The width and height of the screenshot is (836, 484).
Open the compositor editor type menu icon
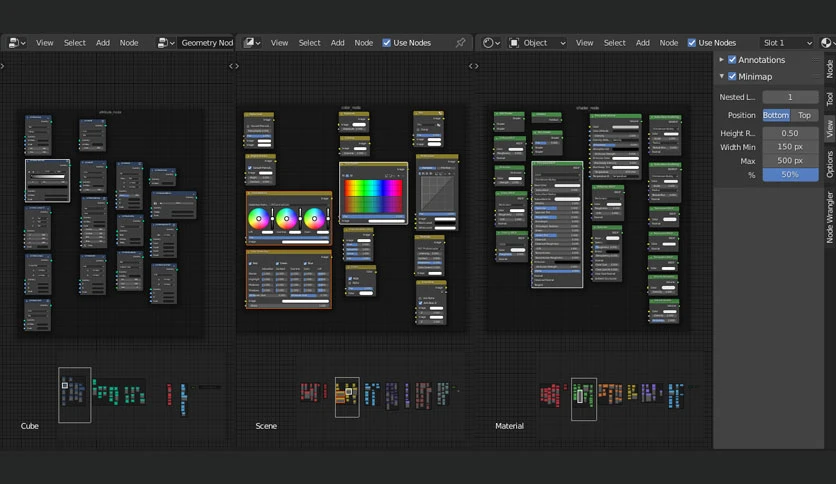[251, 43]
